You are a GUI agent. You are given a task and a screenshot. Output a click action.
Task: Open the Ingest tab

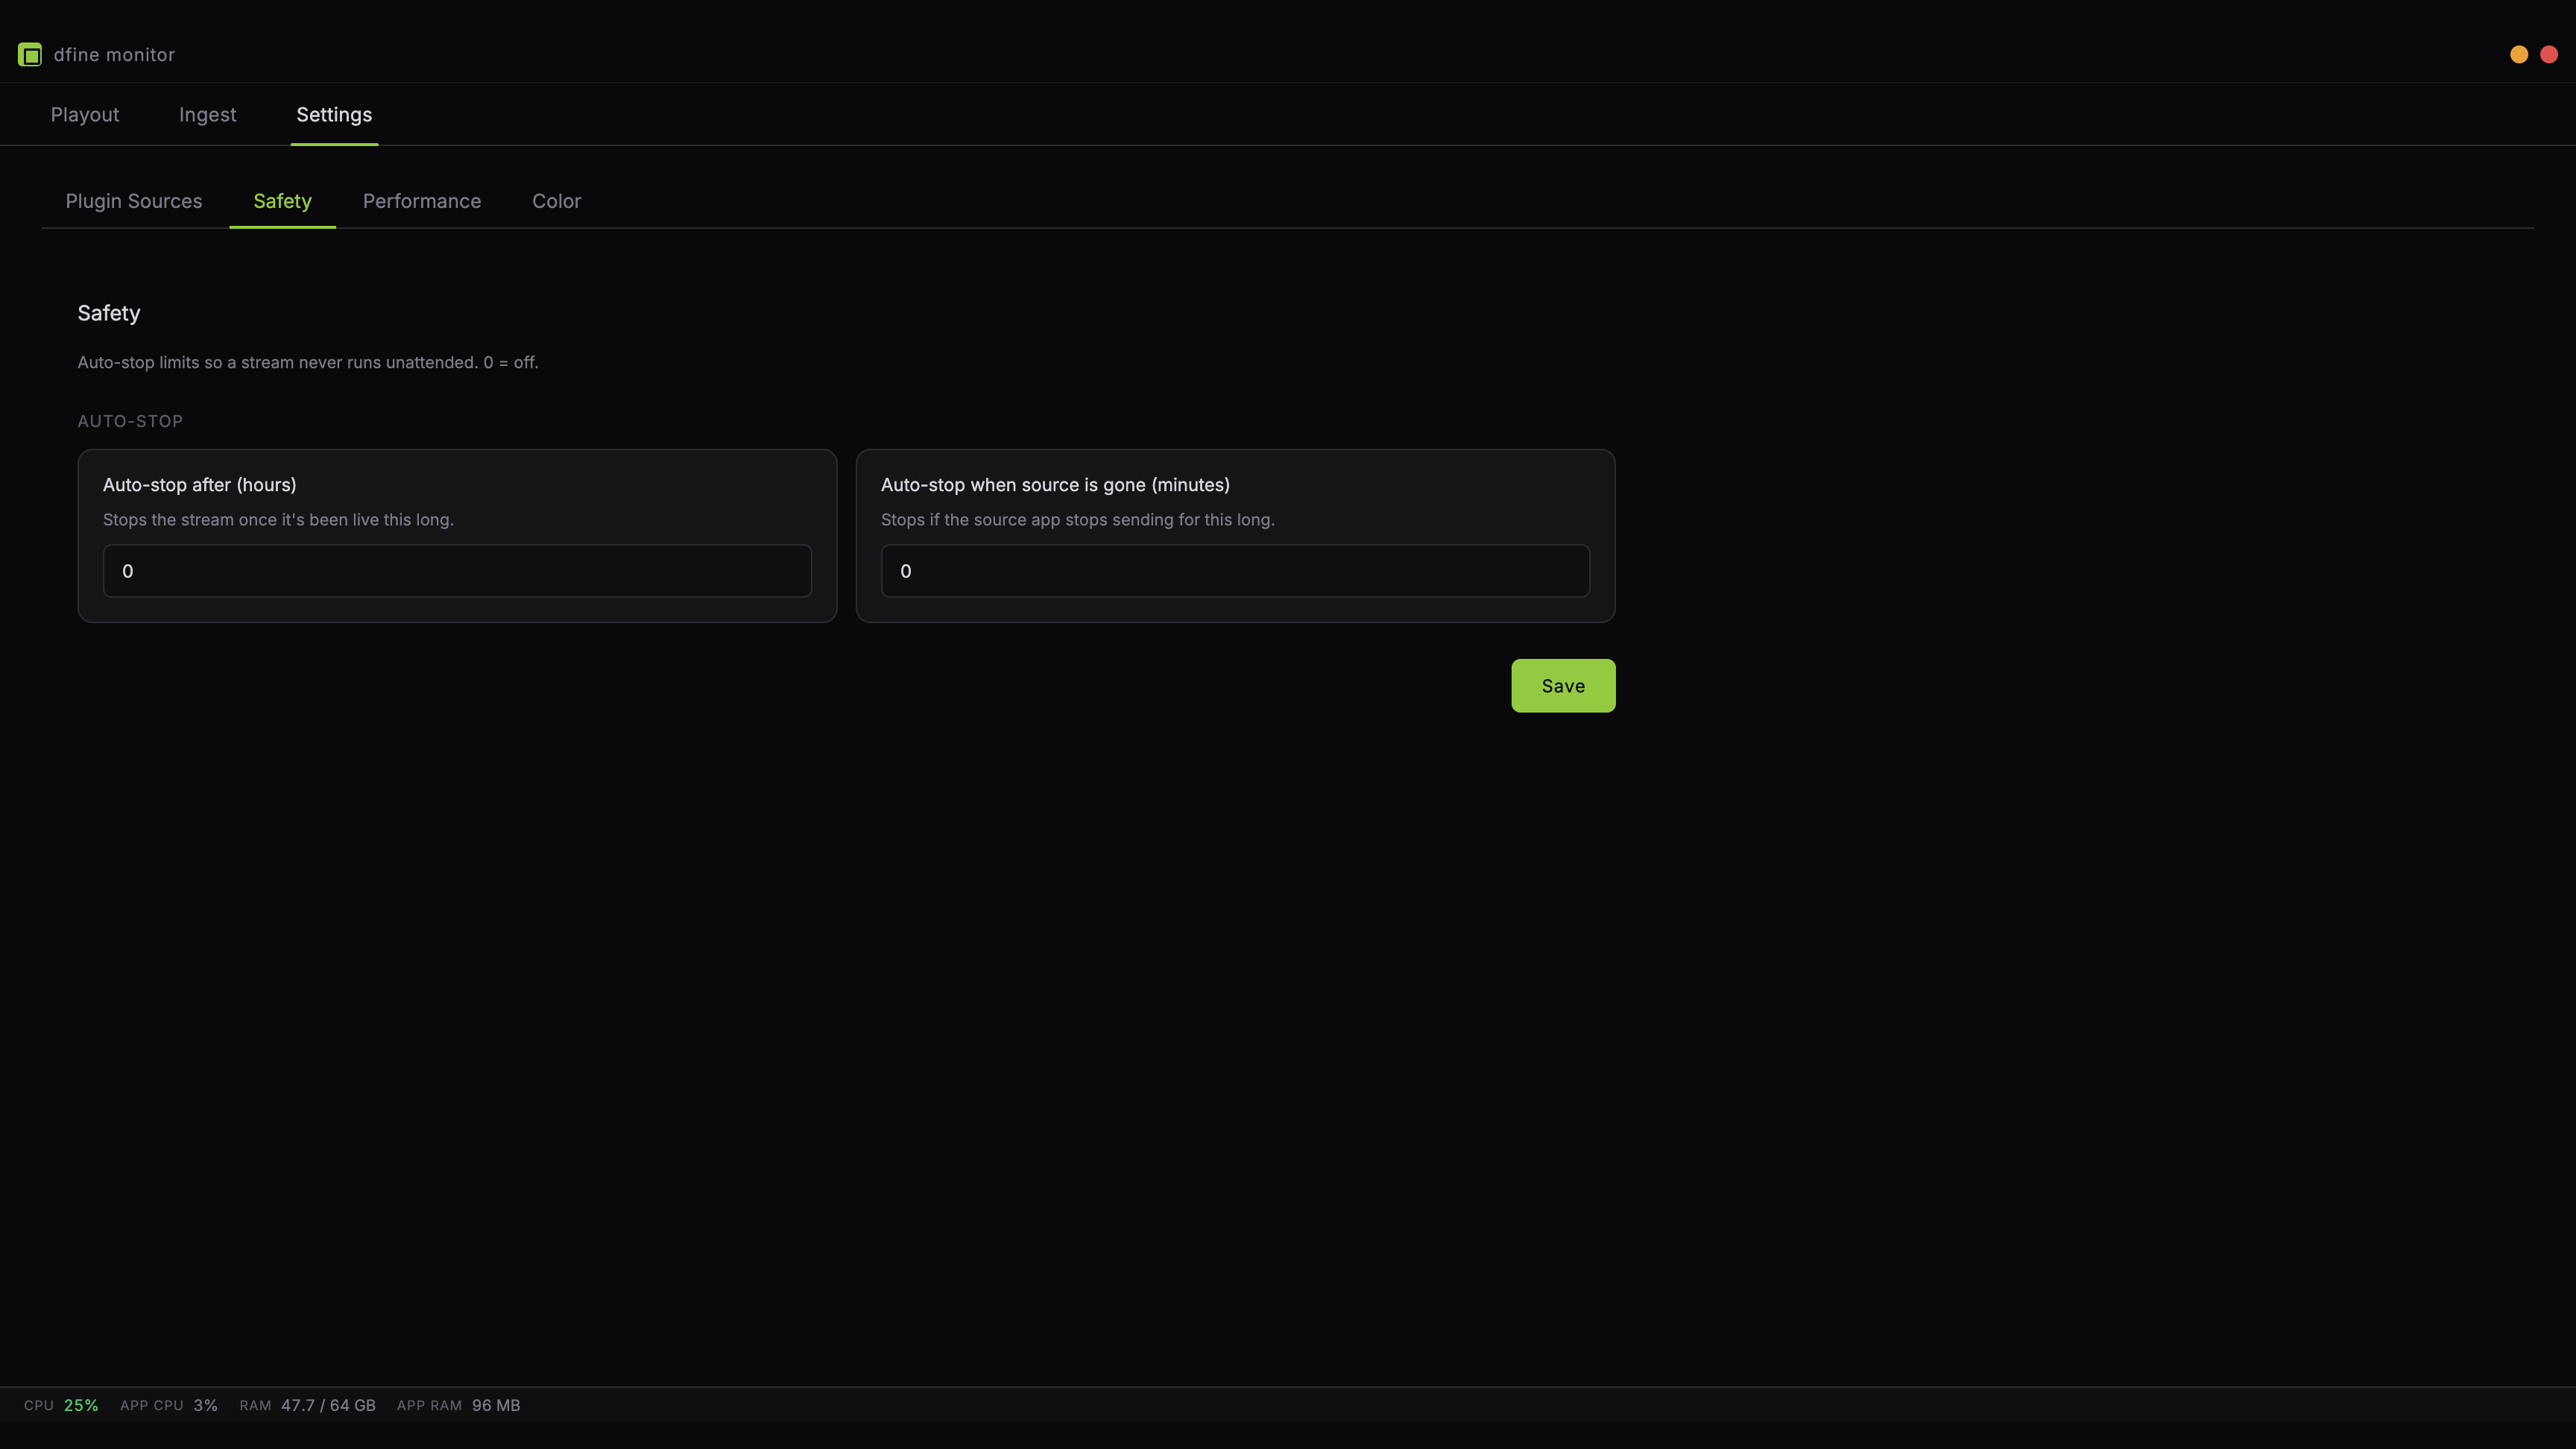(208, 115)
